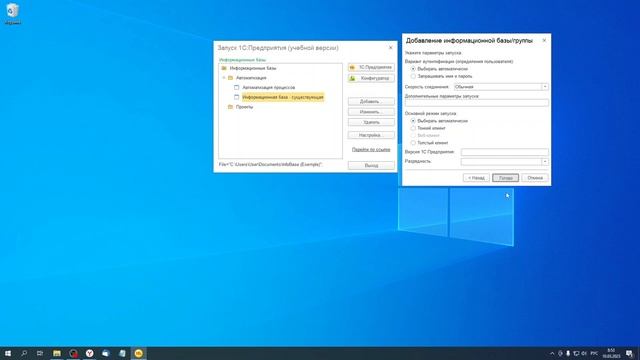Click the tray volume speaker icon

click(x=584, y=353)
